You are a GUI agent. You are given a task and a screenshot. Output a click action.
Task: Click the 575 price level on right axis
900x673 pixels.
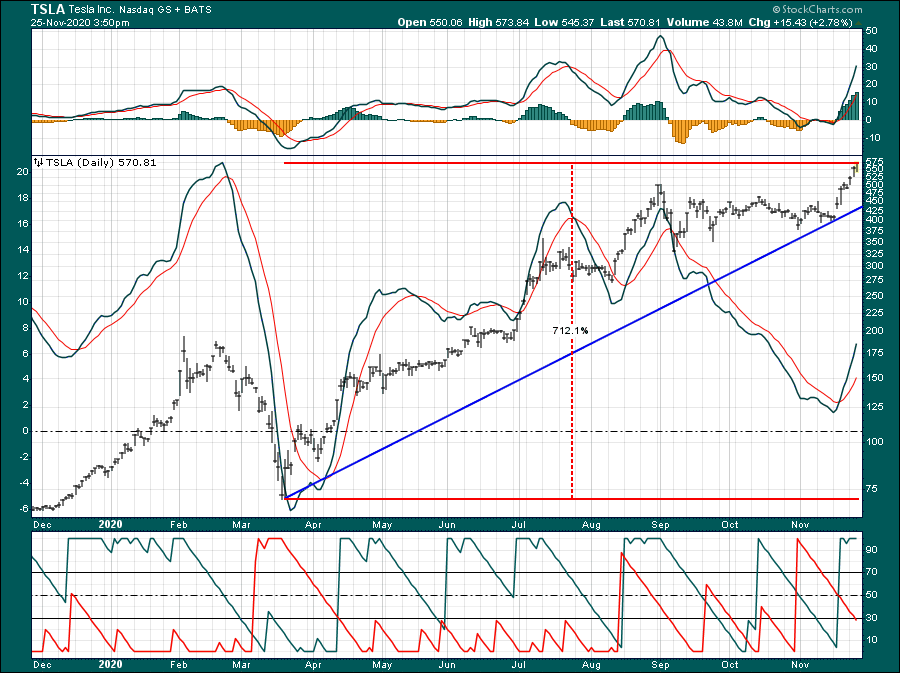(873, 162)
